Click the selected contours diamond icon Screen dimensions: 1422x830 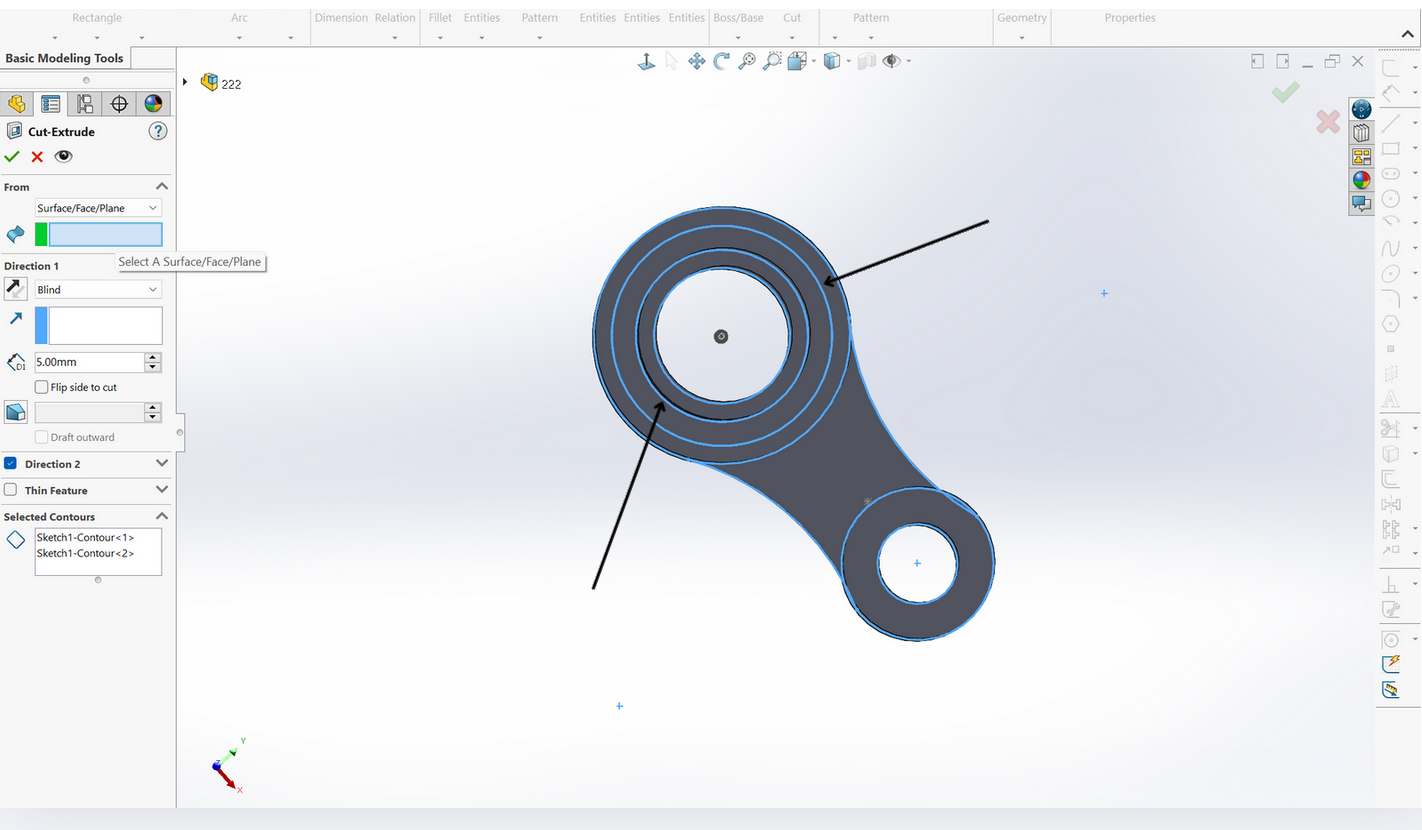click(15, 540)
